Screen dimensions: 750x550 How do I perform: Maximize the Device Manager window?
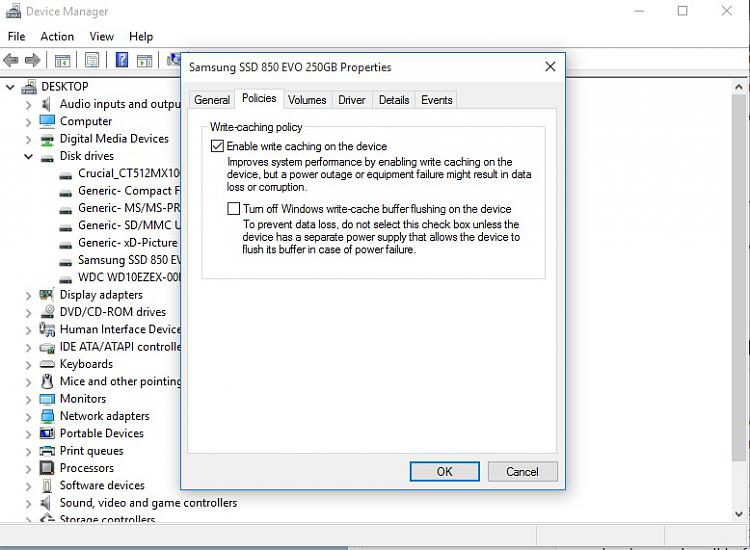(x=683, y=11)
